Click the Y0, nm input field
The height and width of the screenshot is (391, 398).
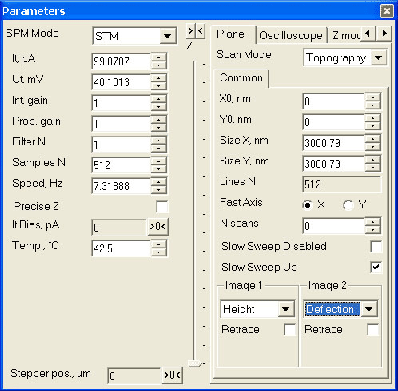(x=334, y=122)
